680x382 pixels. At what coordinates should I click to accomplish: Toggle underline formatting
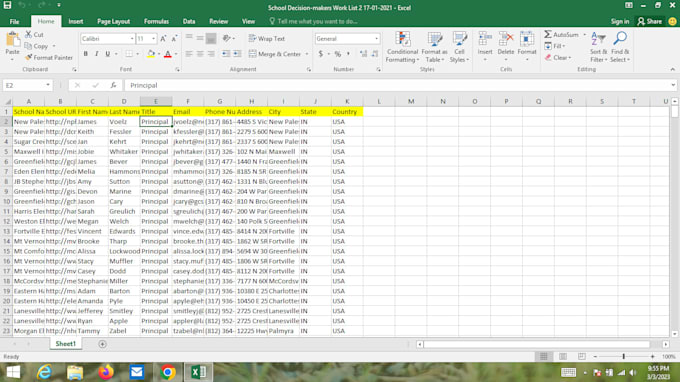click(x=107, y=54)
